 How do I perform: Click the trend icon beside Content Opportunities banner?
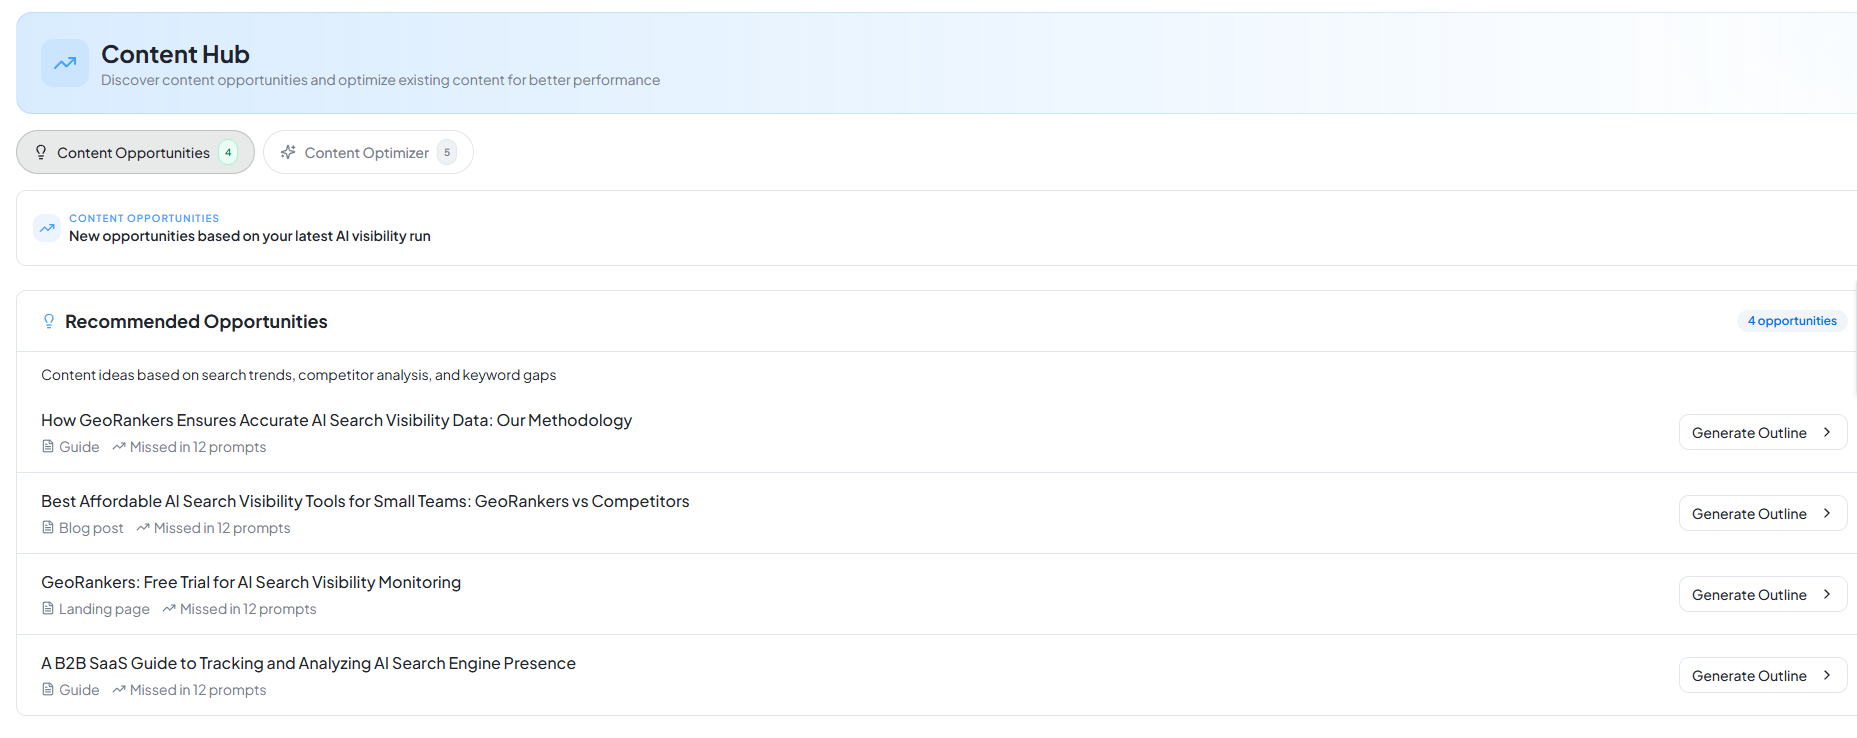click(x=47, y=228)
